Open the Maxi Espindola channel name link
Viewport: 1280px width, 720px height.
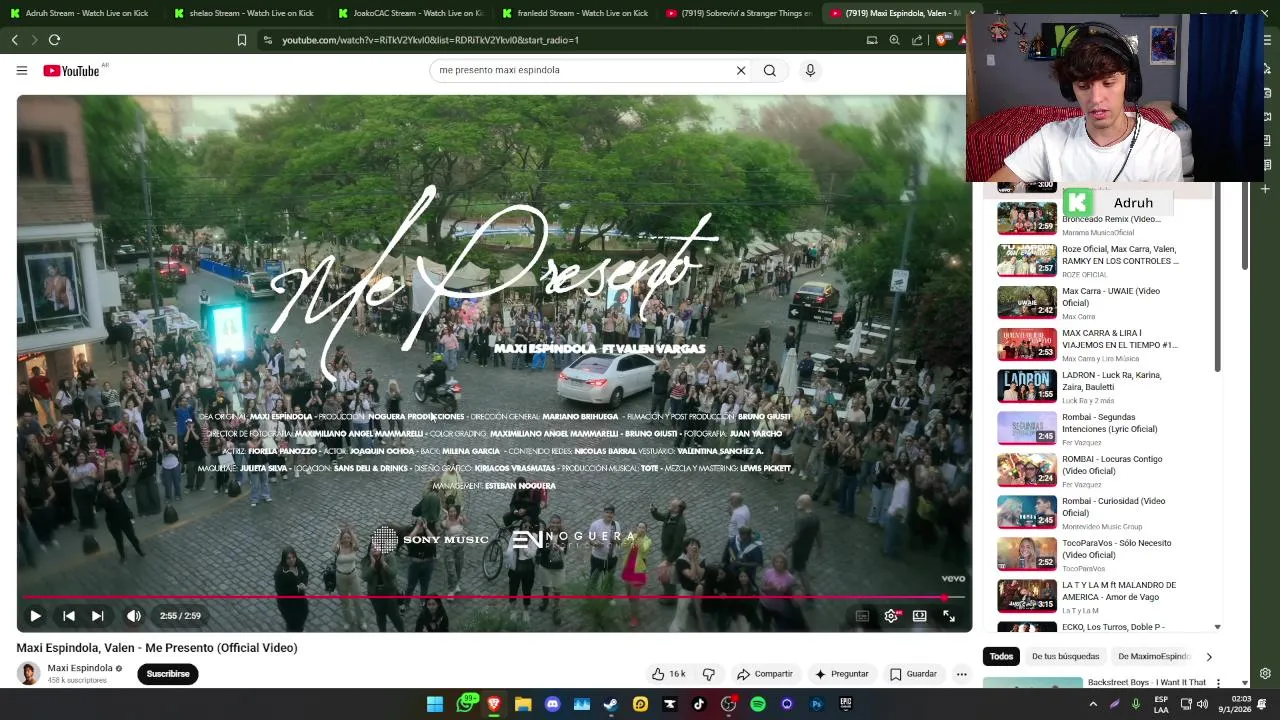(80, 668)
